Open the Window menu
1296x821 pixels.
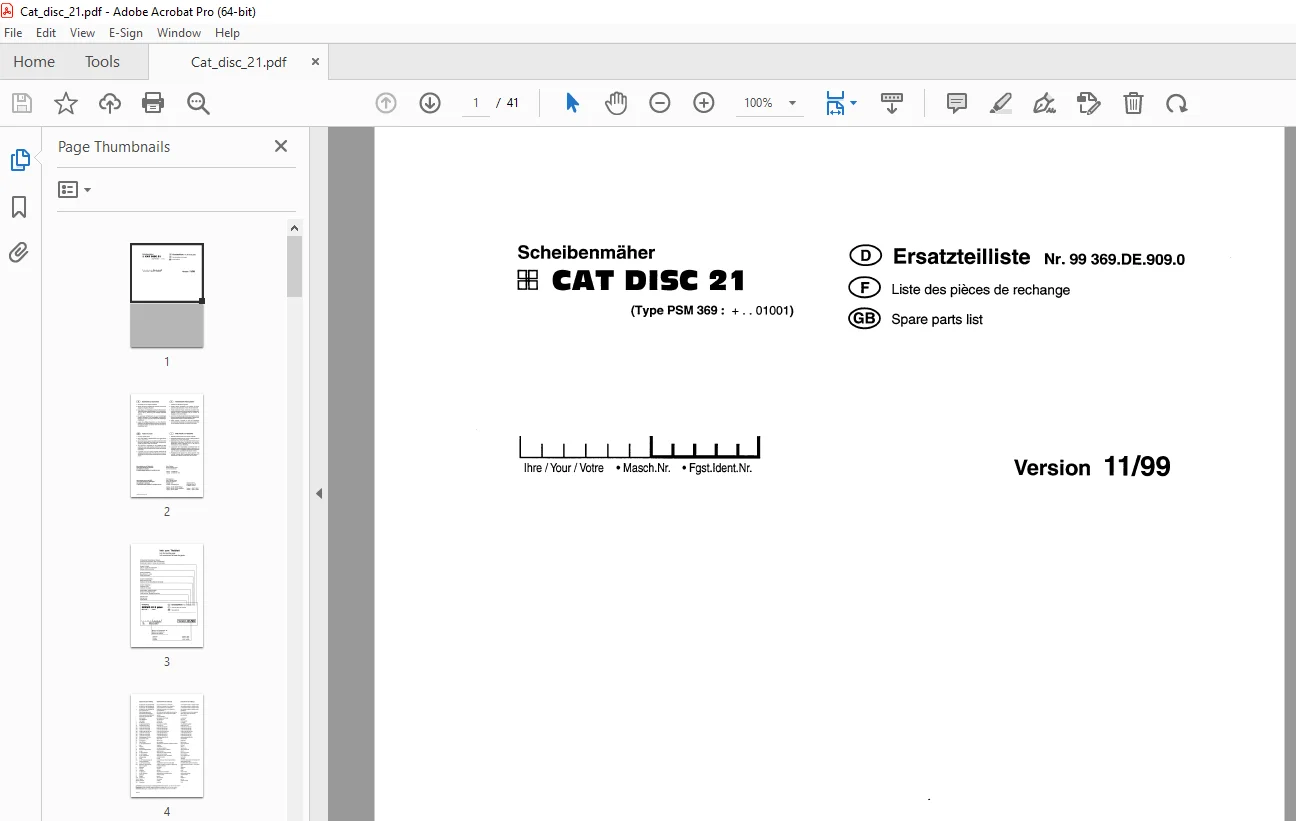pyautogui.click(x=179, y=33)
